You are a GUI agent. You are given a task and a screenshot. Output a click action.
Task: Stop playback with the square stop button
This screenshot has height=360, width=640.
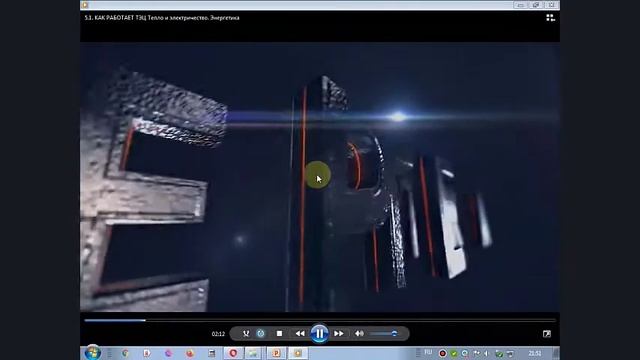(x=280, y=333)
